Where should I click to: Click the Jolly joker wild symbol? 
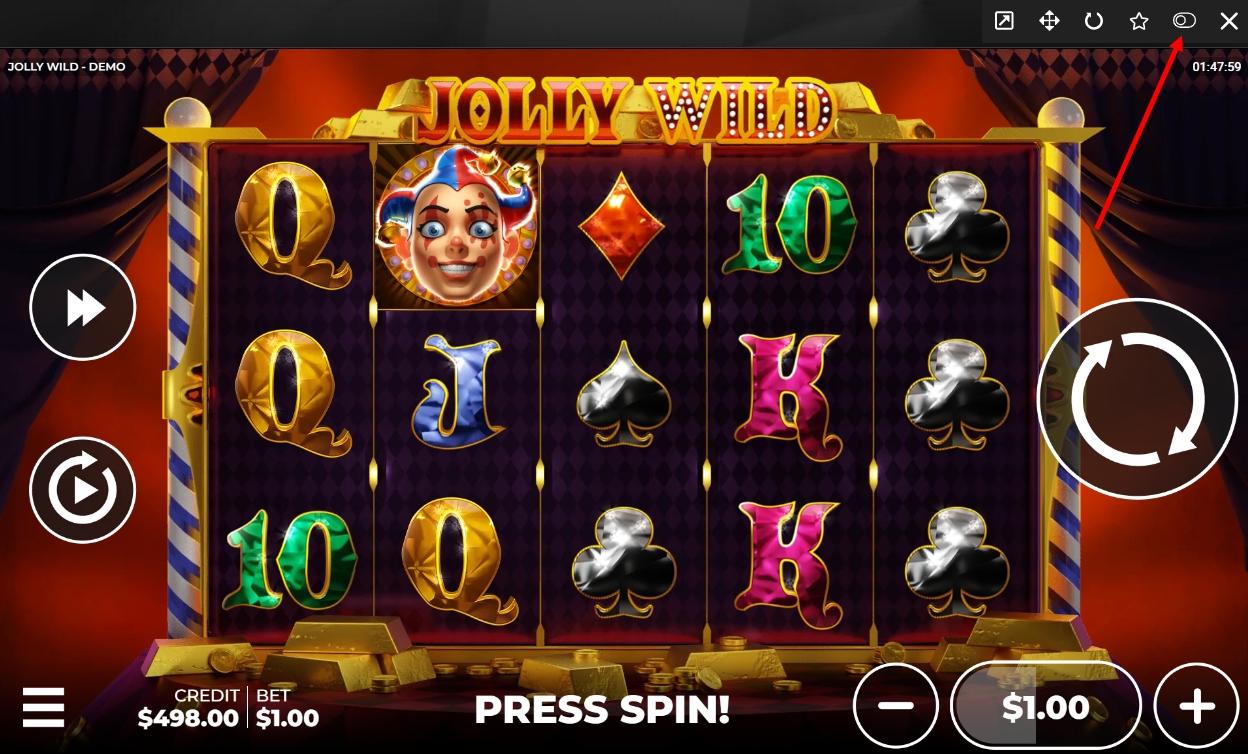point(456,226)
